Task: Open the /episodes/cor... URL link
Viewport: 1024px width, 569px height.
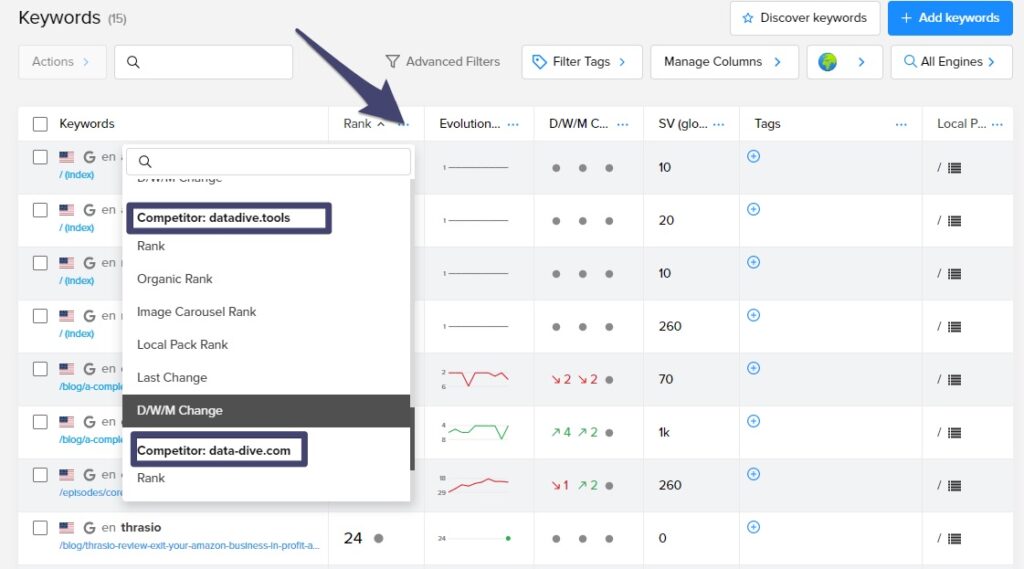Action: [x=90, y=493]
